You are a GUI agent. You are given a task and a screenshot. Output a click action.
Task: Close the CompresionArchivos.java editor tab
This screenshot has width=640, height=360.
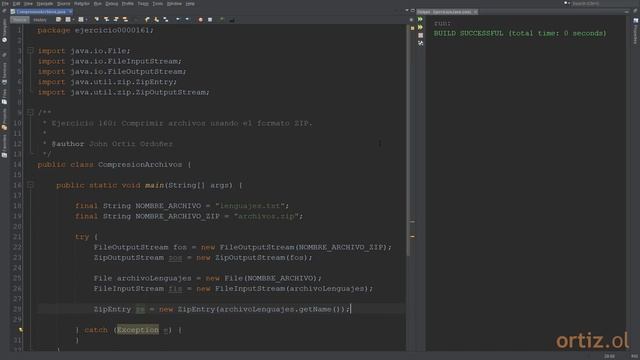pos(70,12)
